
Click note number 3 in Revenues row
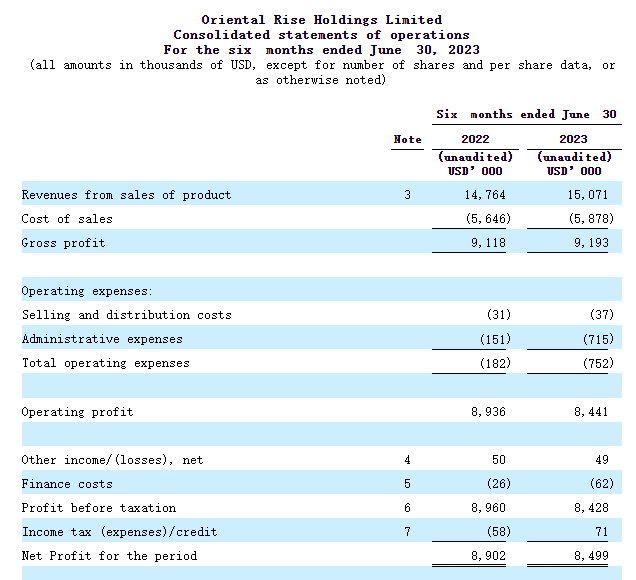point(407,195)
